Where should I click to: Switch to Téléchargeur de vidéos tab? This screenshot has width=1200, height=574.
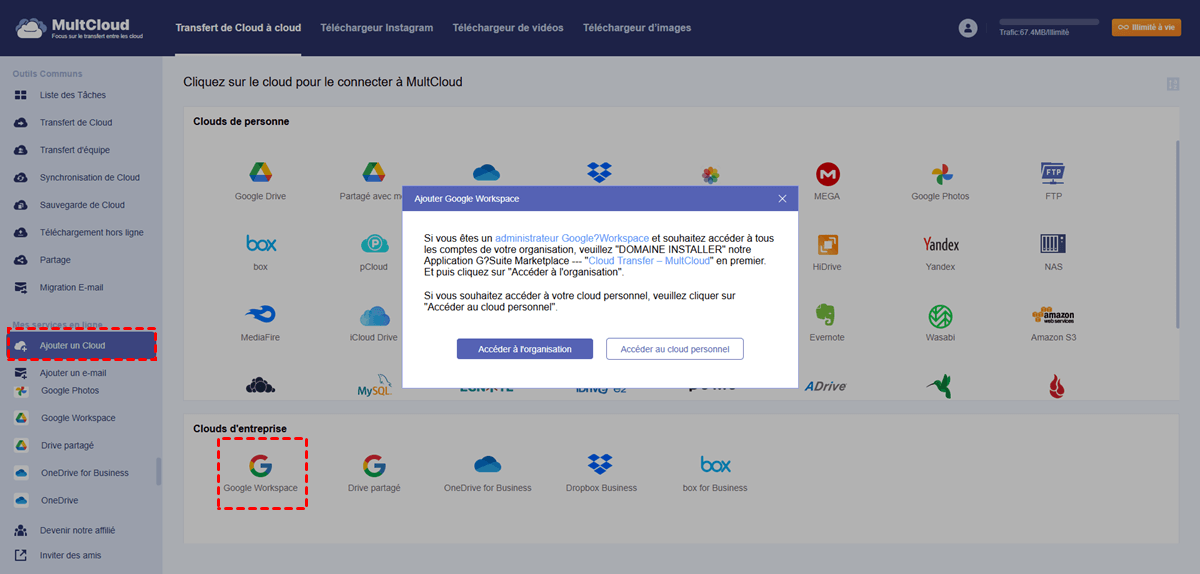[508, 28]
